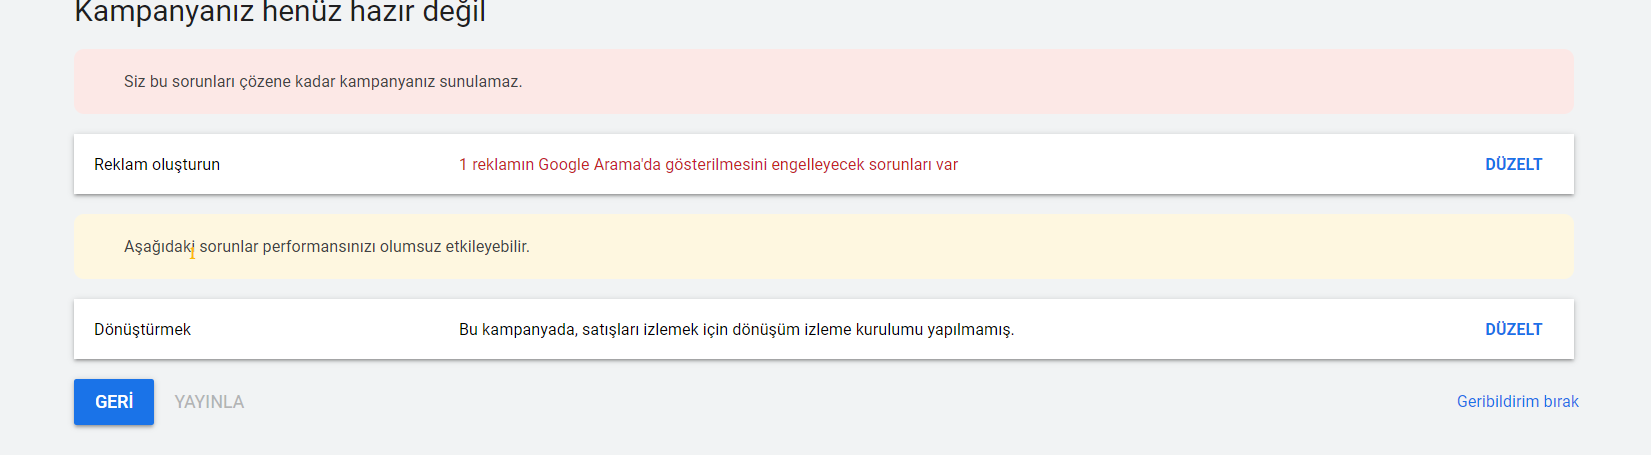This screenshot has height=455, width=1651.
Task: Click the Siz bu sorunları çözene kadar text
Action: coord(230,81)
